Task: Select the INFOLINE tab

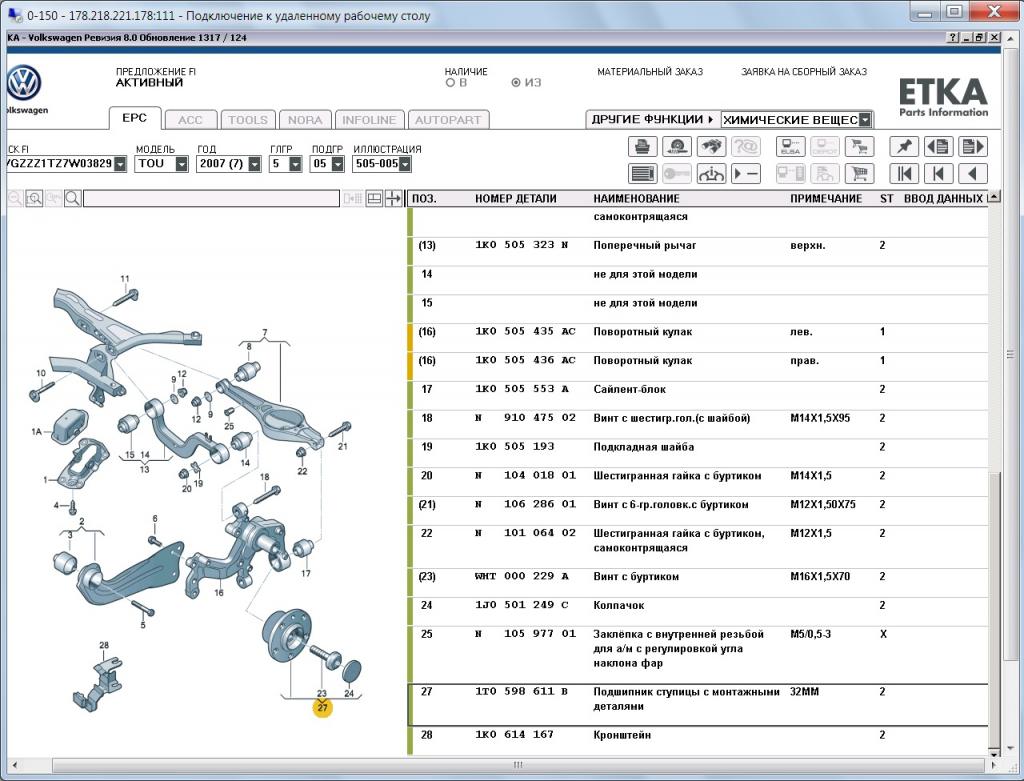Action: [x=369, y=120]
